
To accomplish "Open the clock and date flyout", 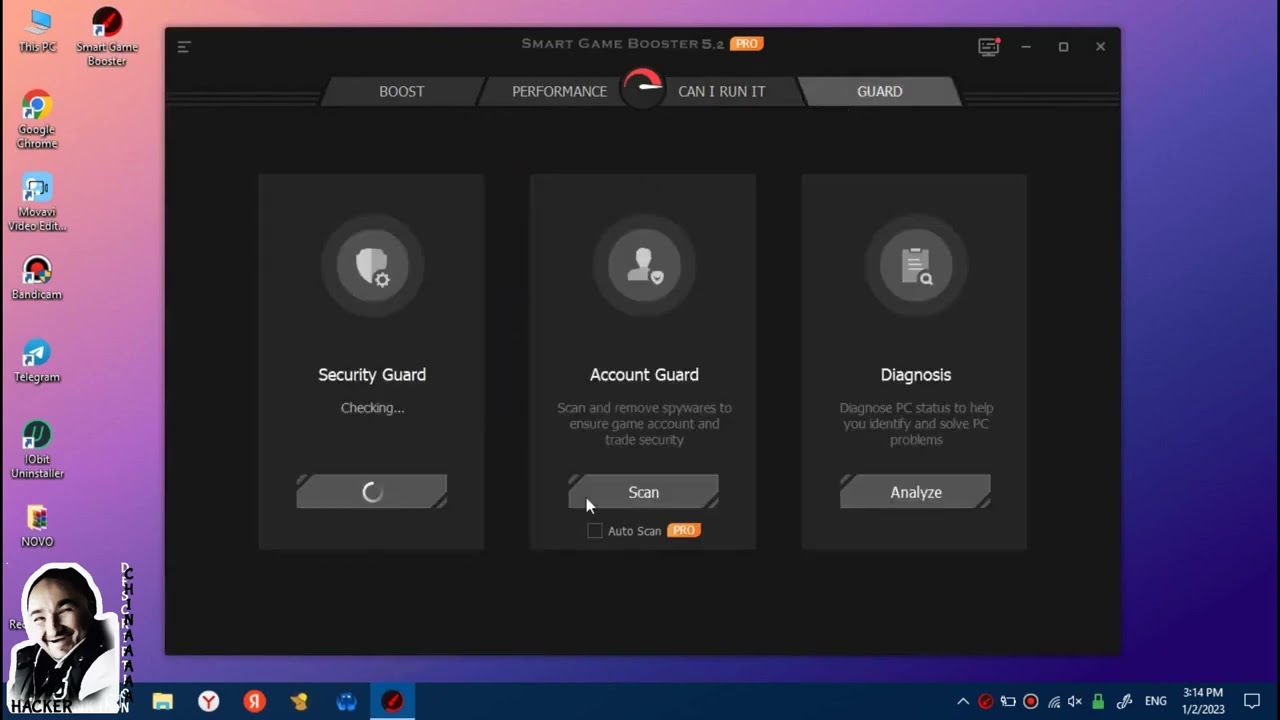I will coord(1203,701).
